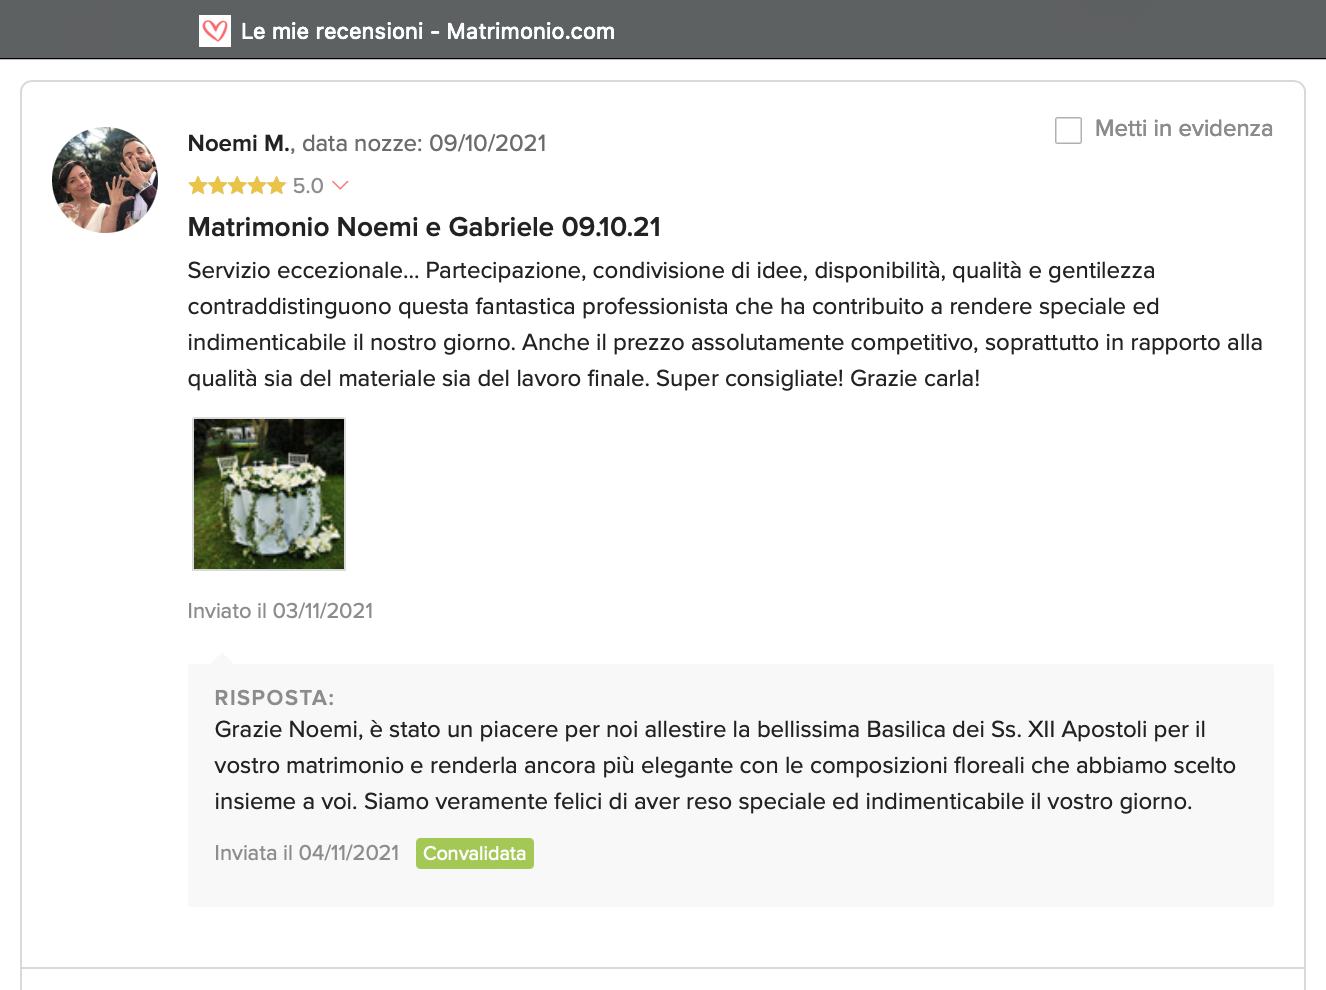
Task: Open Noemi M. round profile photo
Action: (x=105, y=180)
